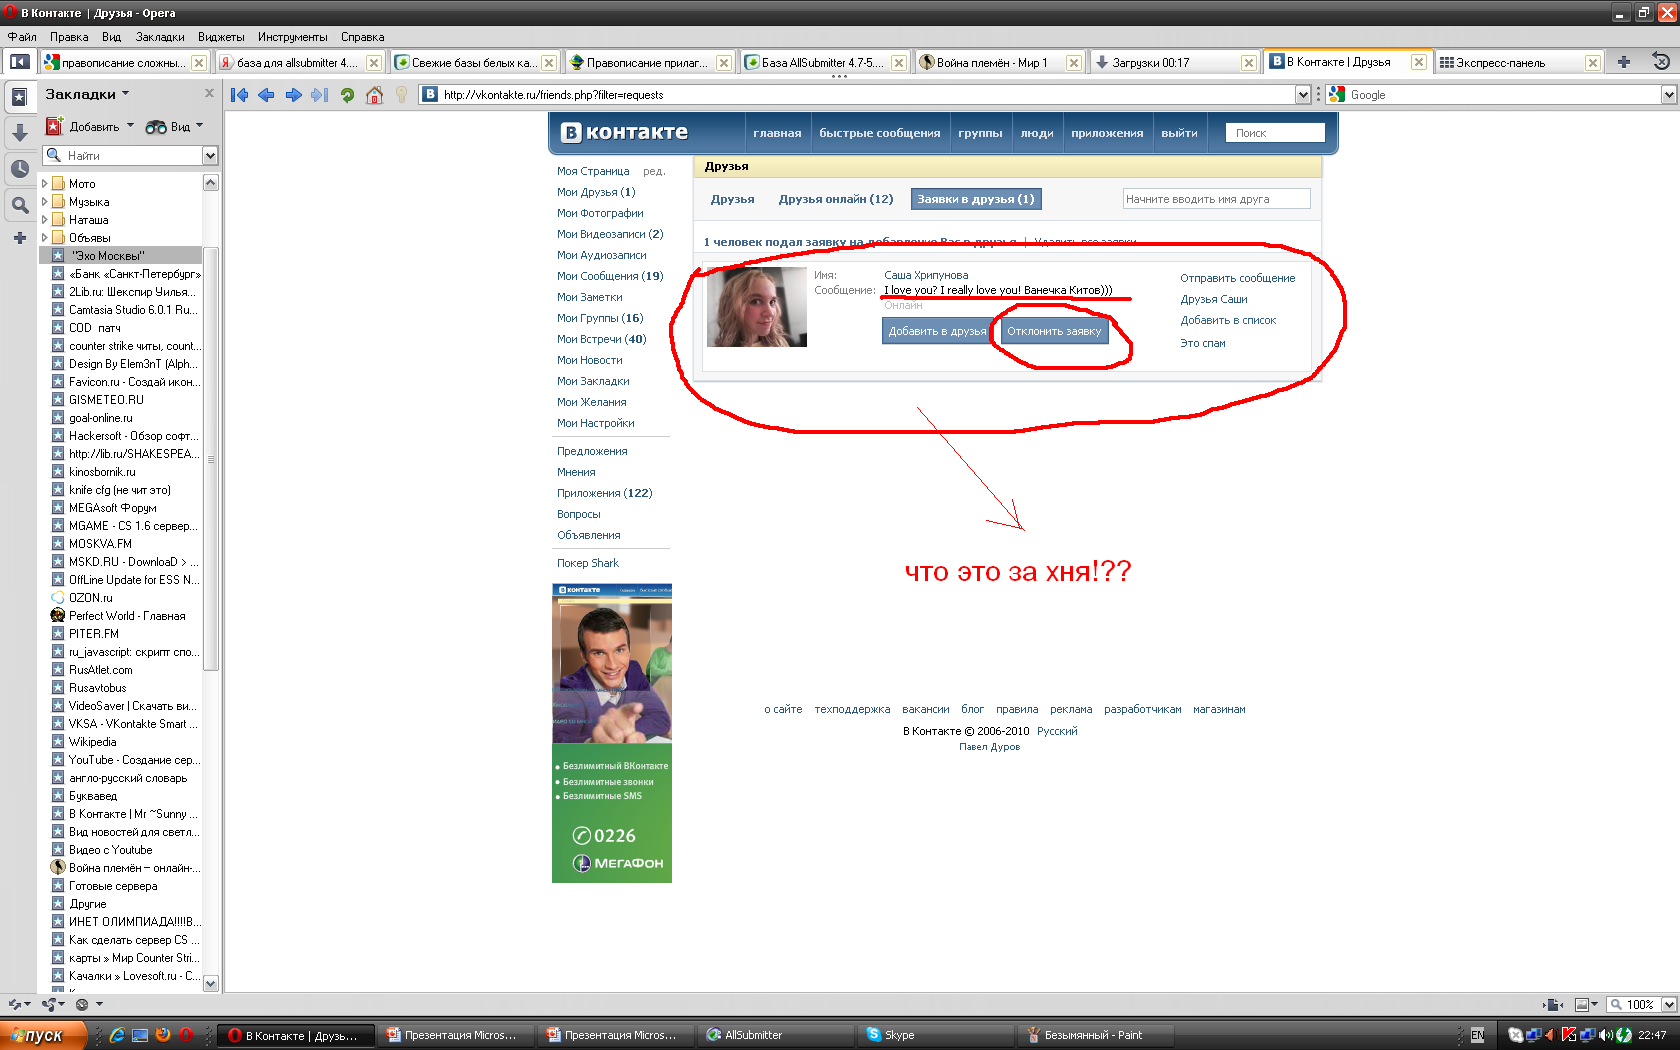Open the Downloads panel arrow icon
Screen dimensions: 1680x1050
click(19, 133)
